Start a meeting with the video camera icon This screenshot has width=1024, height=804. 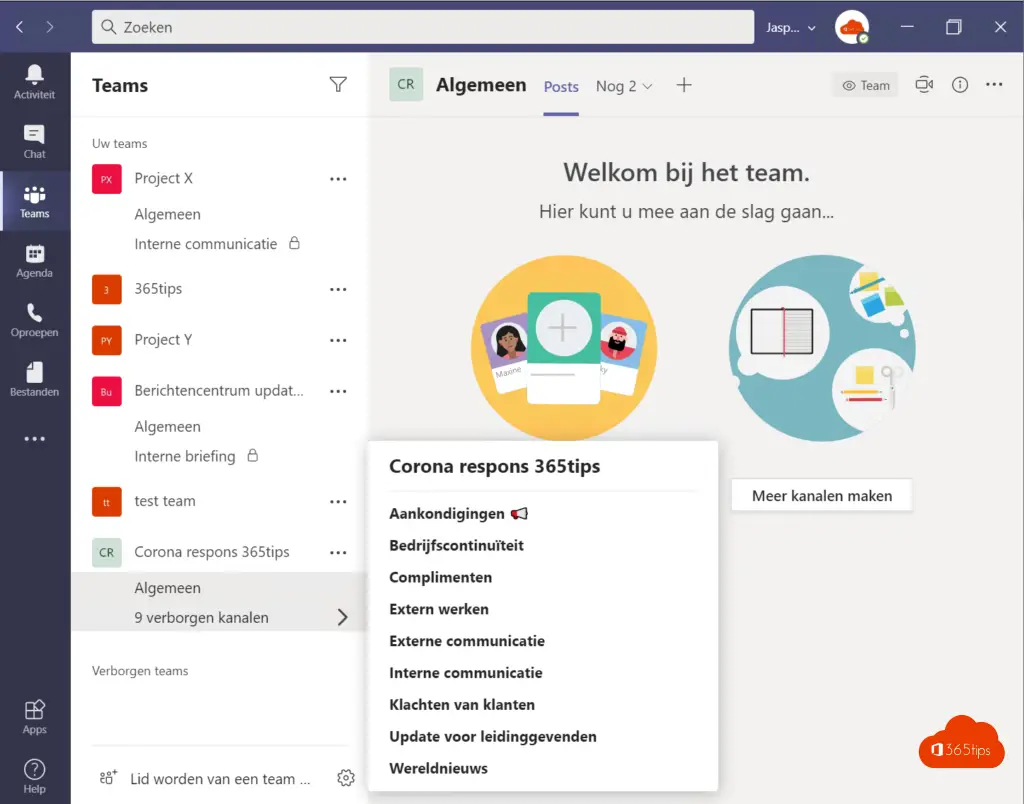point(924,85)
